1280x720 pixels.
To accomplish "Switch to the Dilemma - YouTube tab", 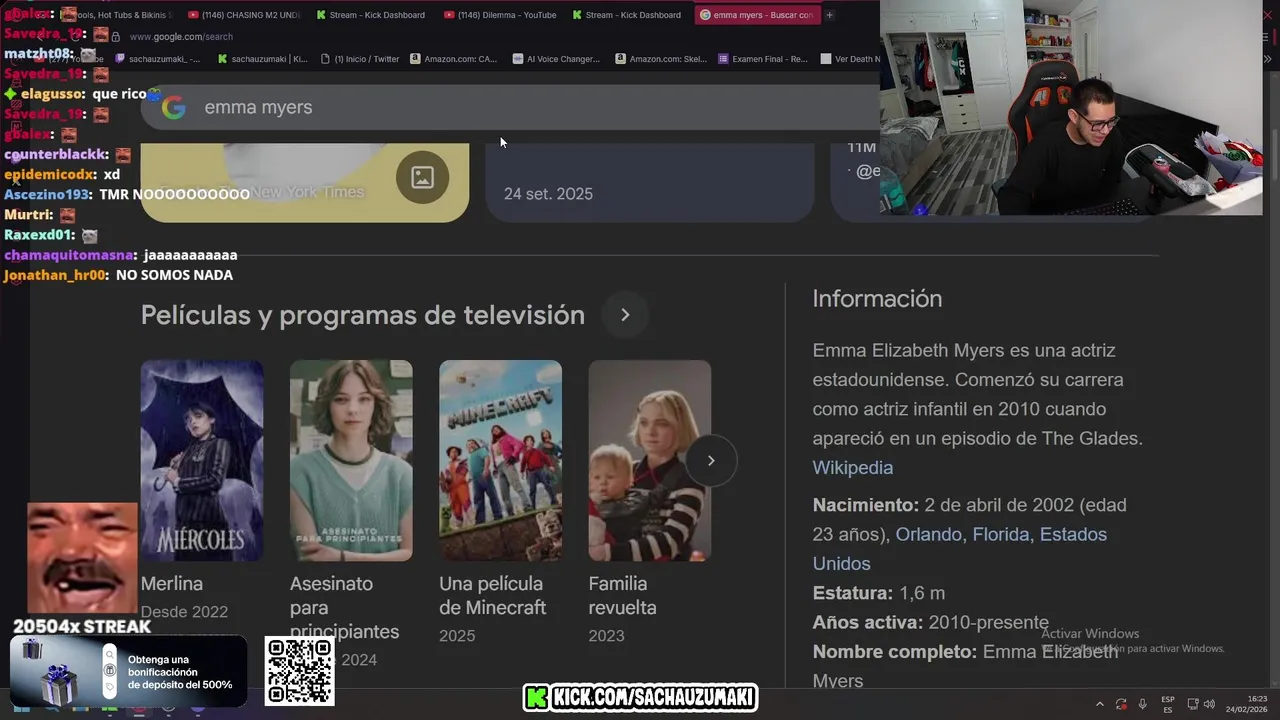I will (x=499, y=15).
